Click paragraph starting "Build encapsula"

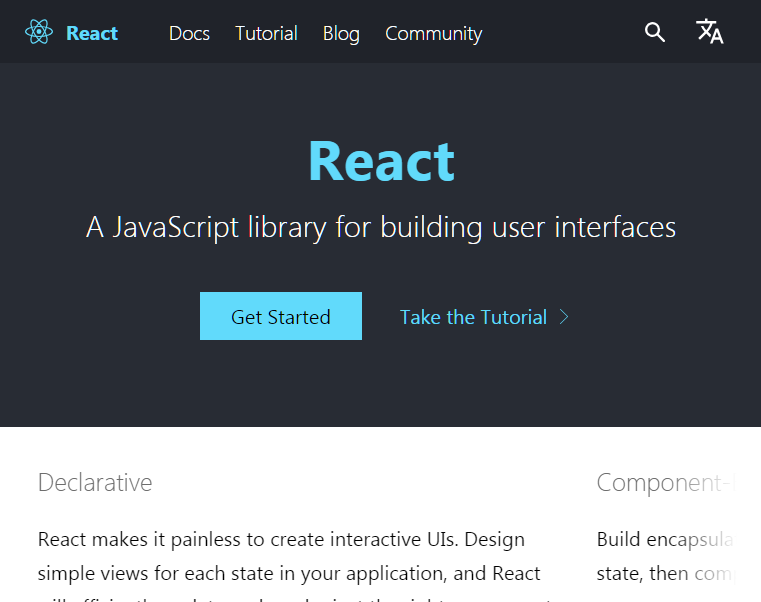tap(666, 557)
